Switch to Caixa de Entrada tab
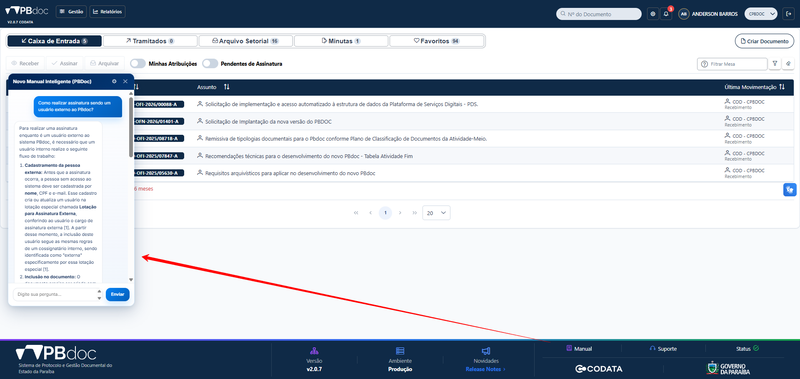 [x=54, y=41]
